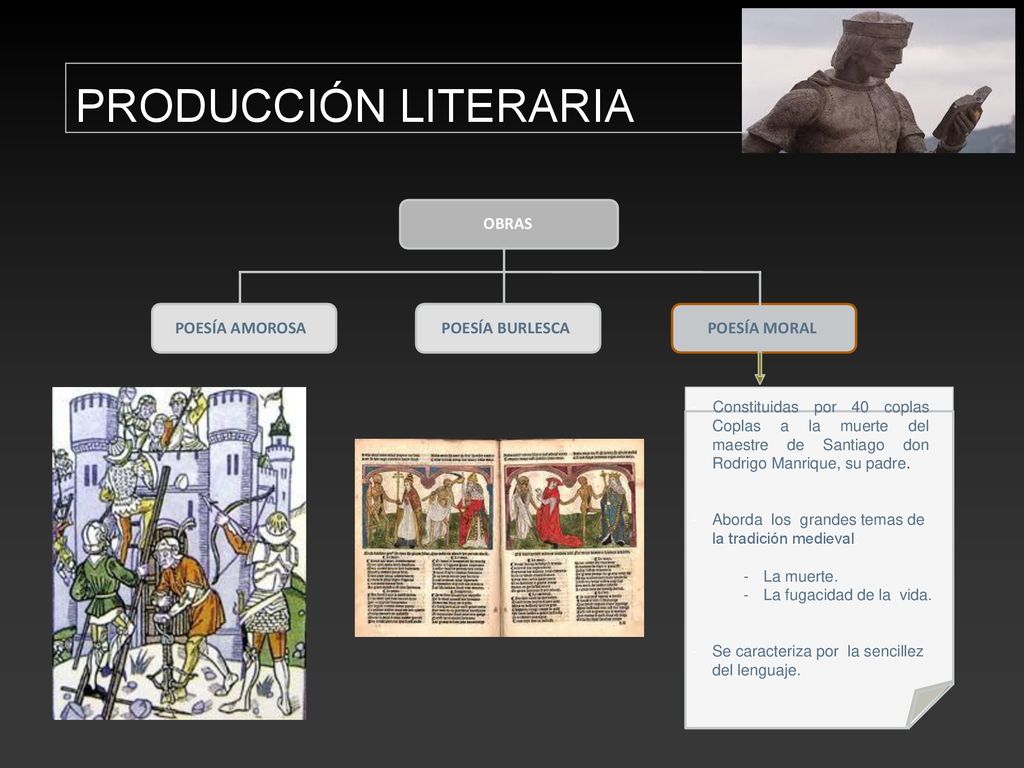Click the PRODUCCIÓN LITERARIA title text

coord(355,105)
